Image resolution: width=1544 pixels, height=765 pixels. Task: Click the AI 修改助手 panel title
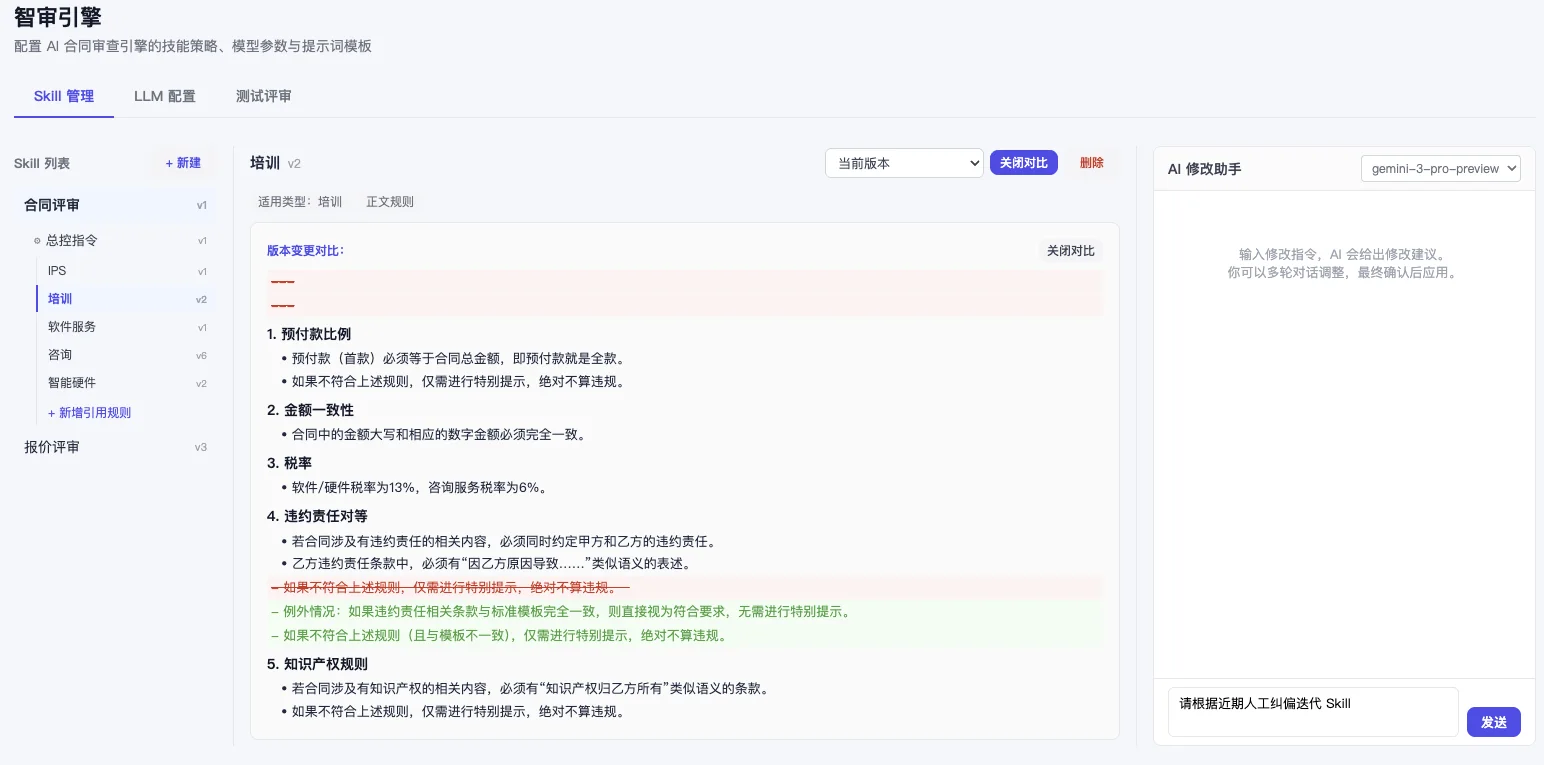click(x=1204, y=169)
